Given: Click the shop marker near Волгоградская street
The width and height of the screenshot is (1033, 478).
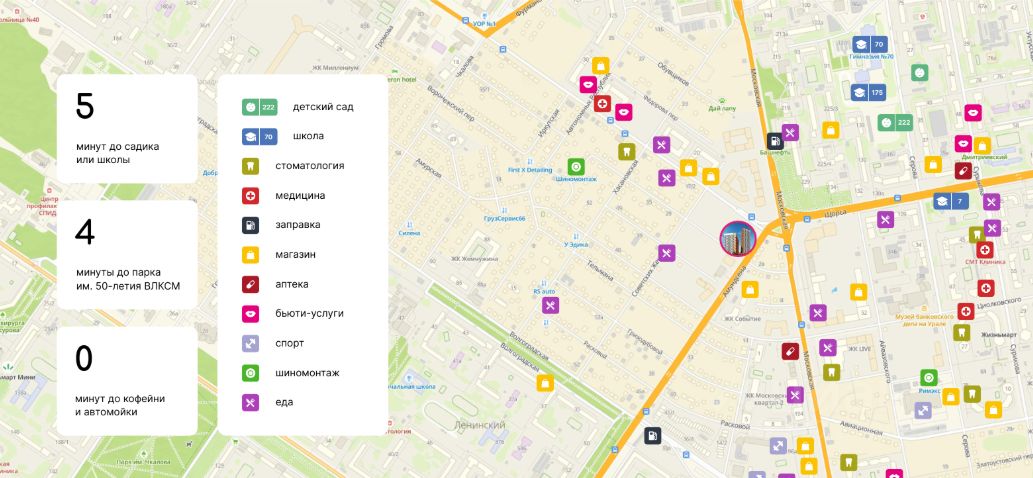Looking at the screenshot, I should coord(545,383).
